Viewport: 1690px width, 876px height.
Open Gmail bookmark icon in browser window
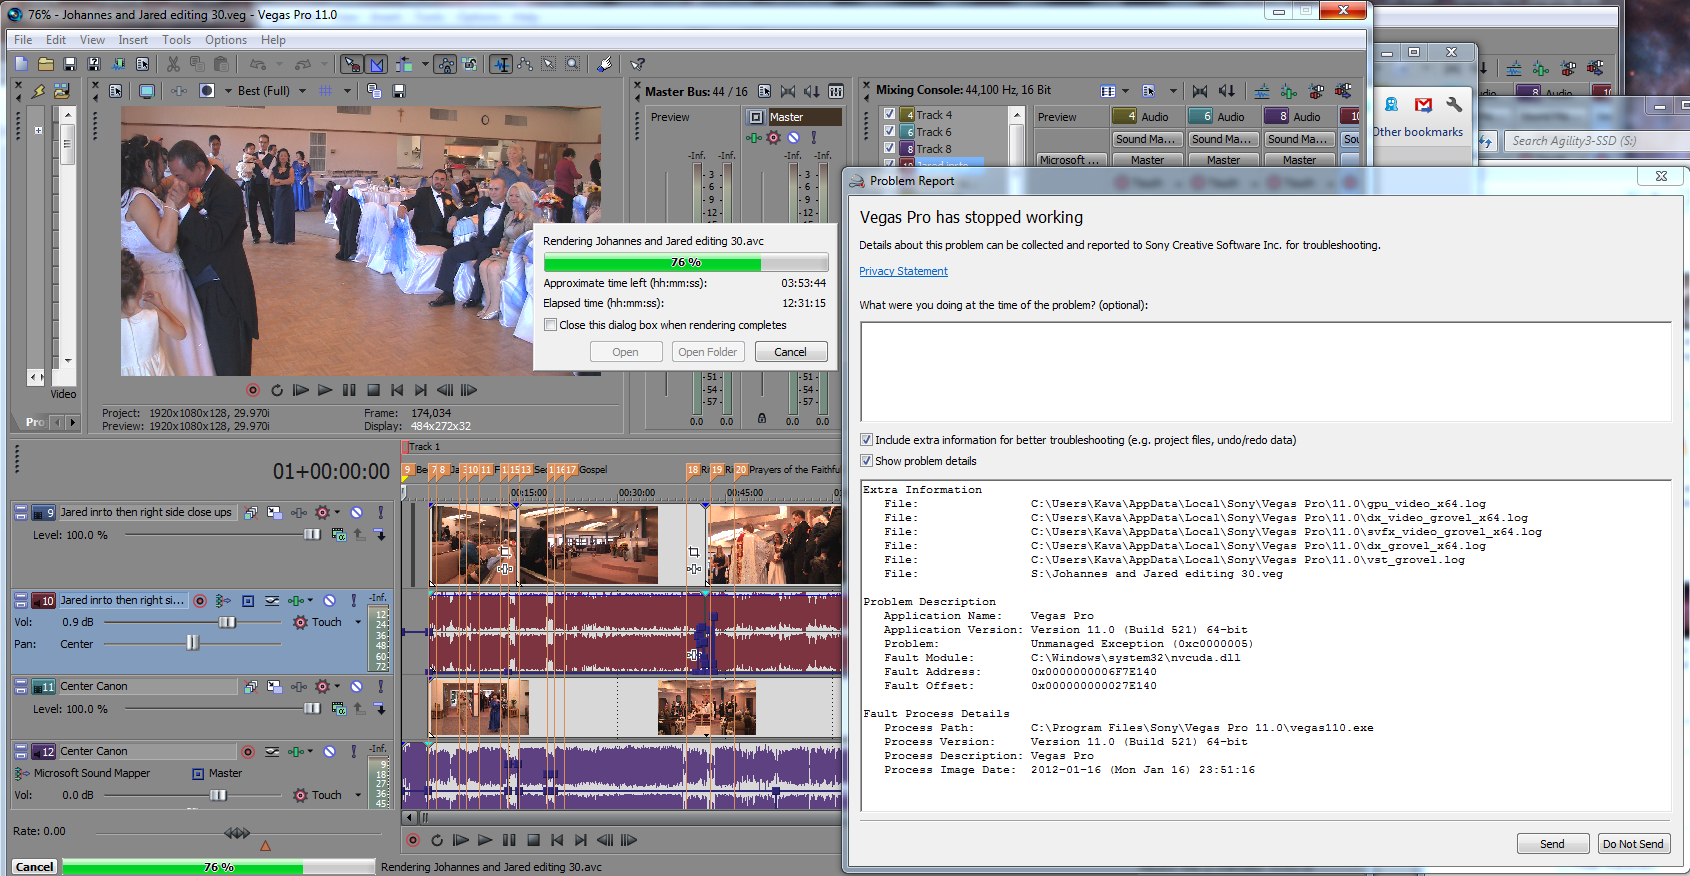[x=1423, y=105]
